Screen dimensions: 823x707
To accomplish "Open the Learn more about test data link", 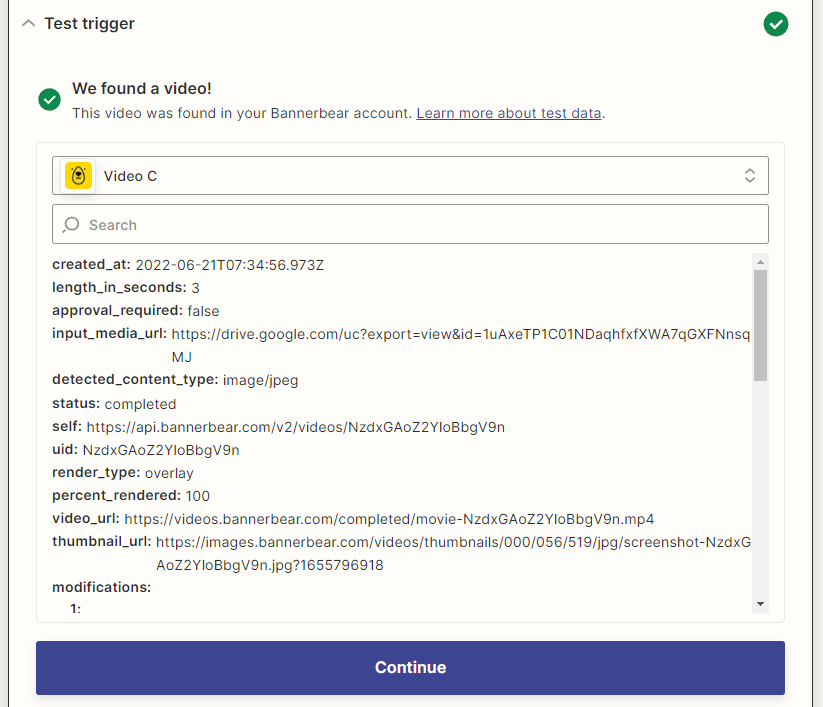I will click(x=508, y=113).
